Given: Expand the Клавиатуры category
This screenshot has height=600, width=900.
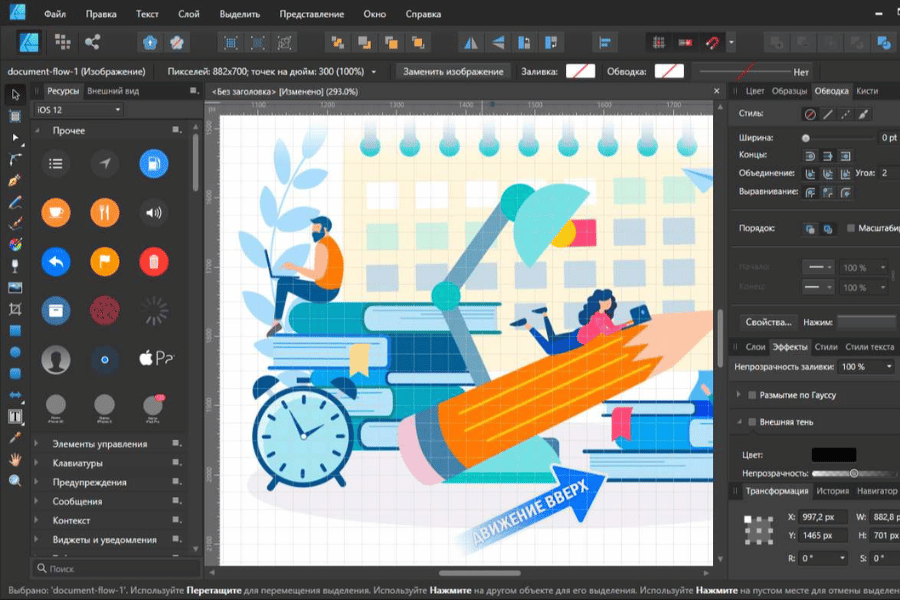Looking at the screenshot, I should (x=37, y=463).
